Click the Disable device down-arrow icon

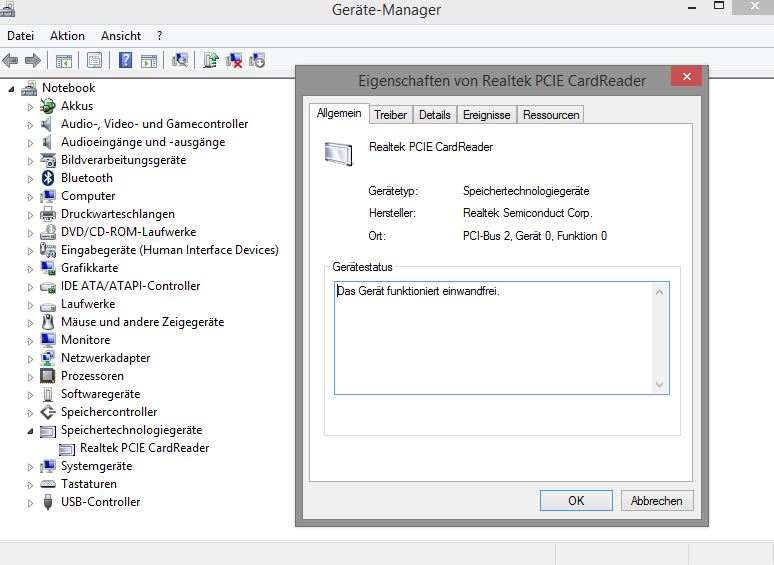point(257,60)
